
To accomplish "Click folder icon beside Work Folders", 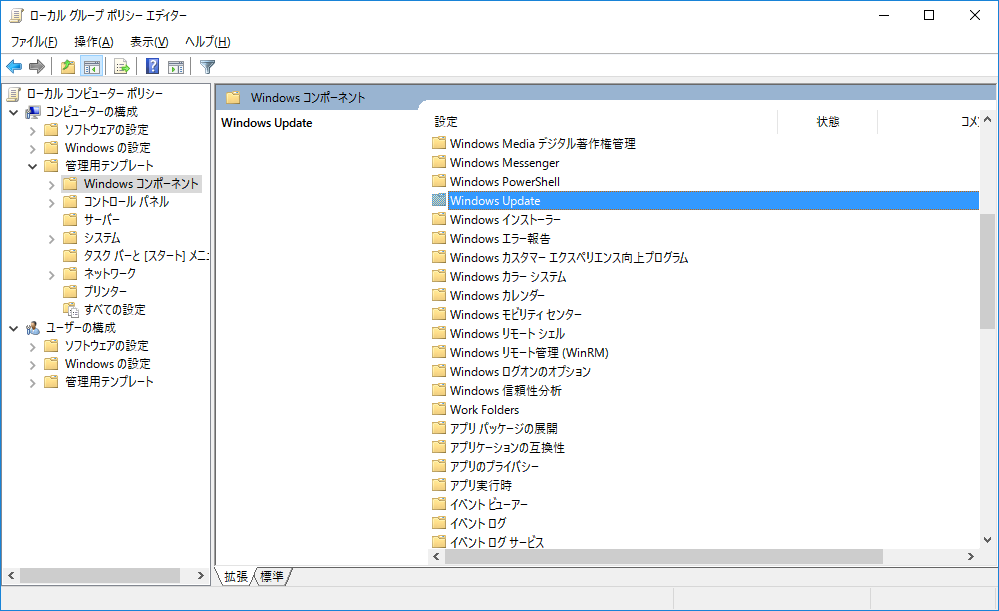I will pyautogui.click(x=439, y=409).
